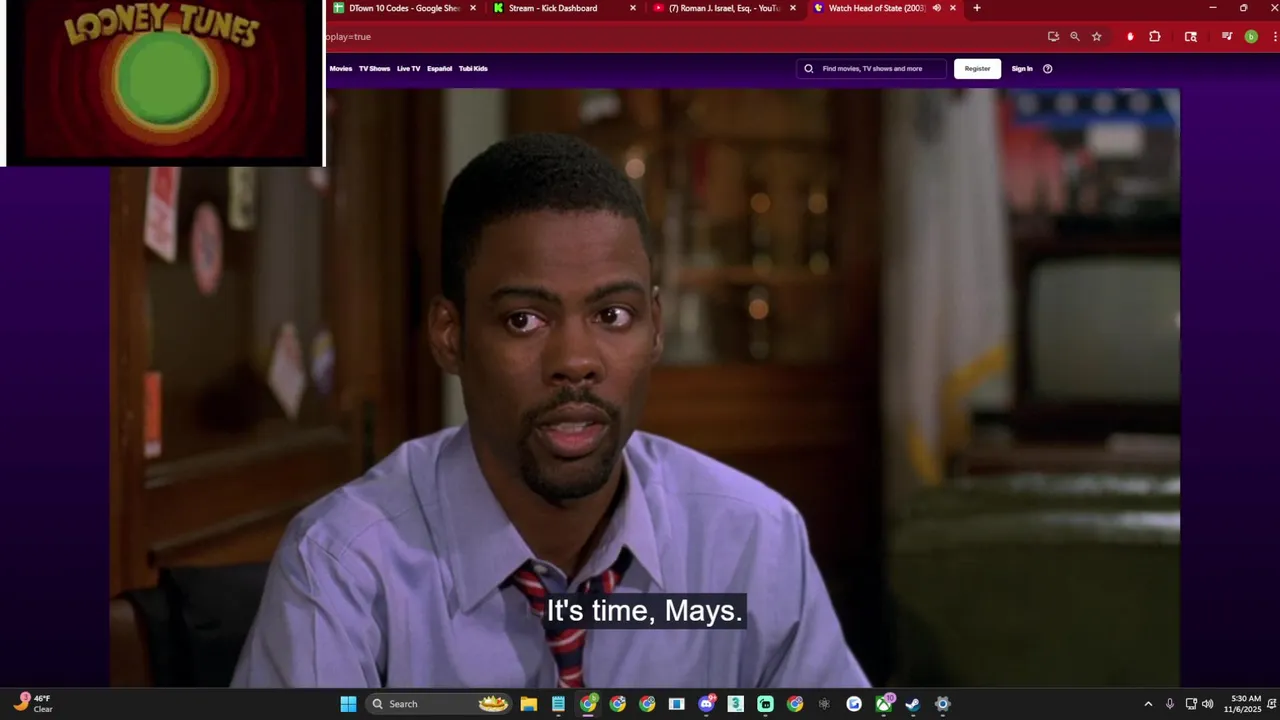Switch to the DTown 10 Codes Google Sheets tab
Viewport: 1280px width, 720px height.
point(405,8)
